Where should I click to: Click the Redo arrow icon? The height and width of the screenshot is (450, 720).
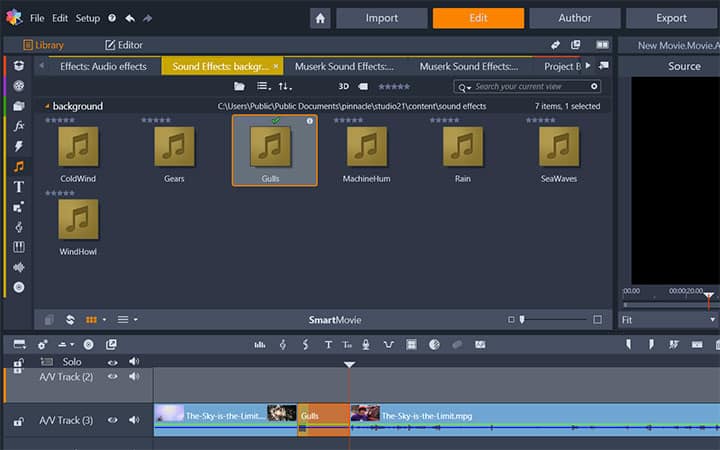coord(147,18)
